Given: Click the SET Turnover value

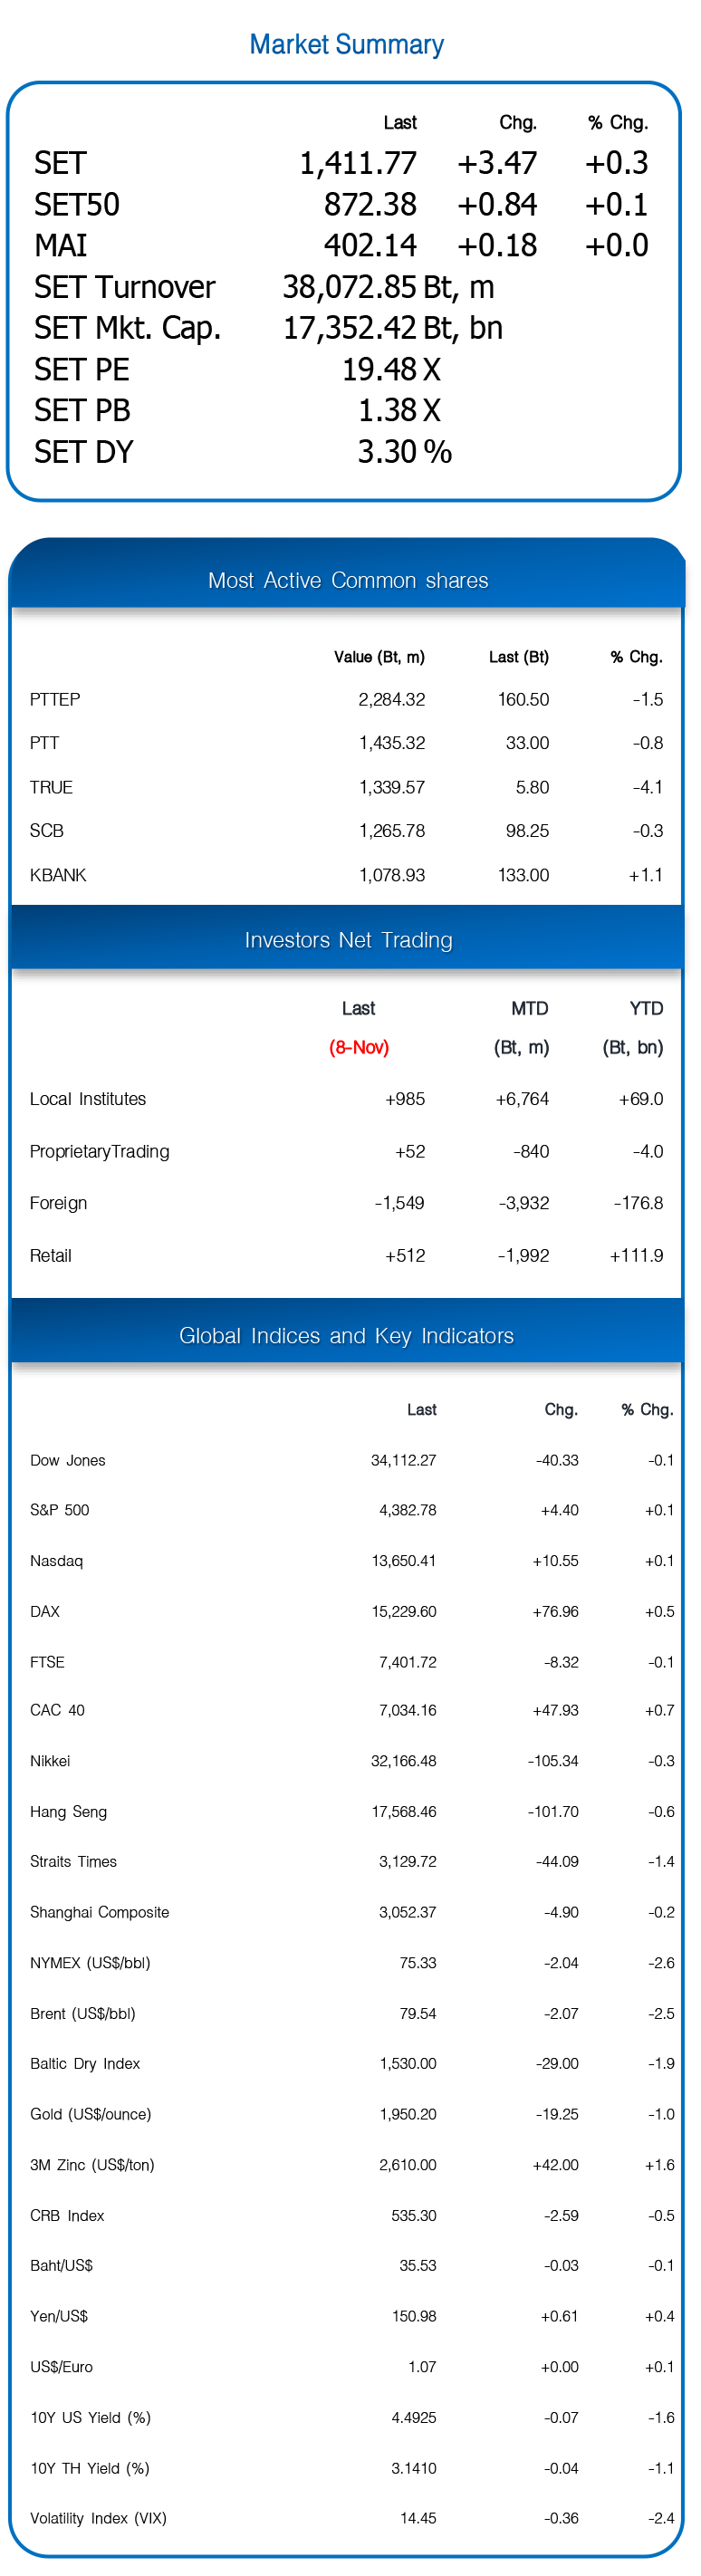Looking at the screenshot, I should [388, 288].
